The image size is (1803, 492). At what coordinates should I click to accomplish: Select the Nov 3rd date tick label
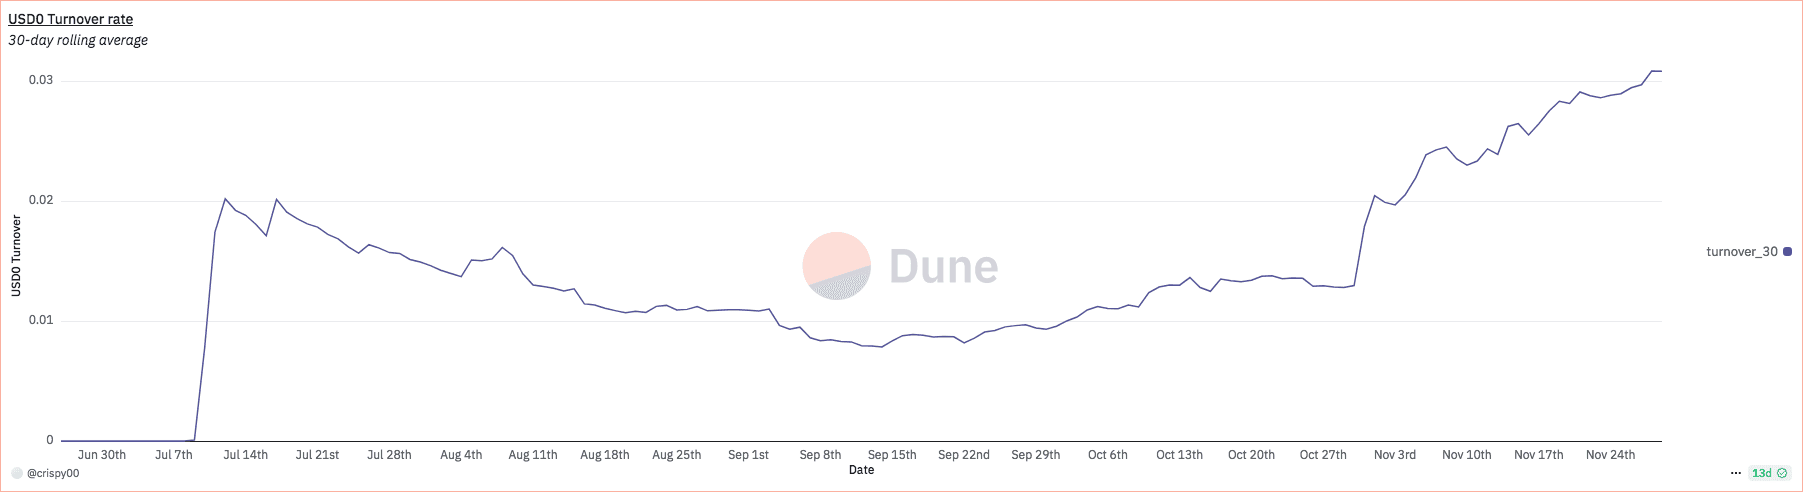1394,455
